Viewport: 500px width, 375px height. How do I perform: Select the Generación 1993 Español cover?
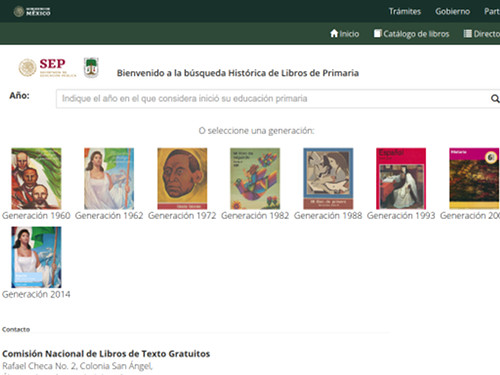click(x=401, y=179)
